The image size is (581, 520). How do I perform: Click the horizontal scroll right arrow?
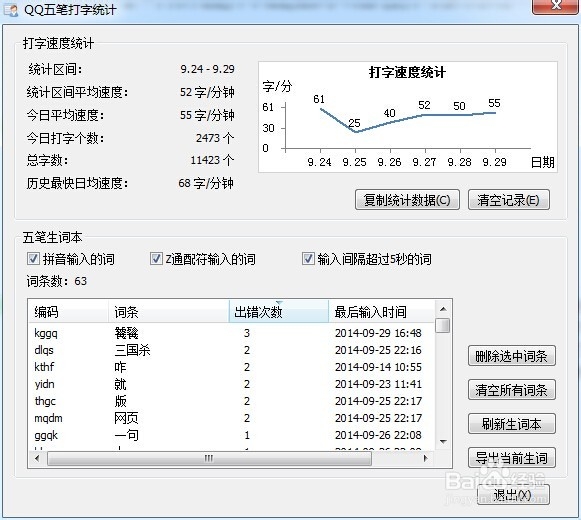click(x=426, y=458)
